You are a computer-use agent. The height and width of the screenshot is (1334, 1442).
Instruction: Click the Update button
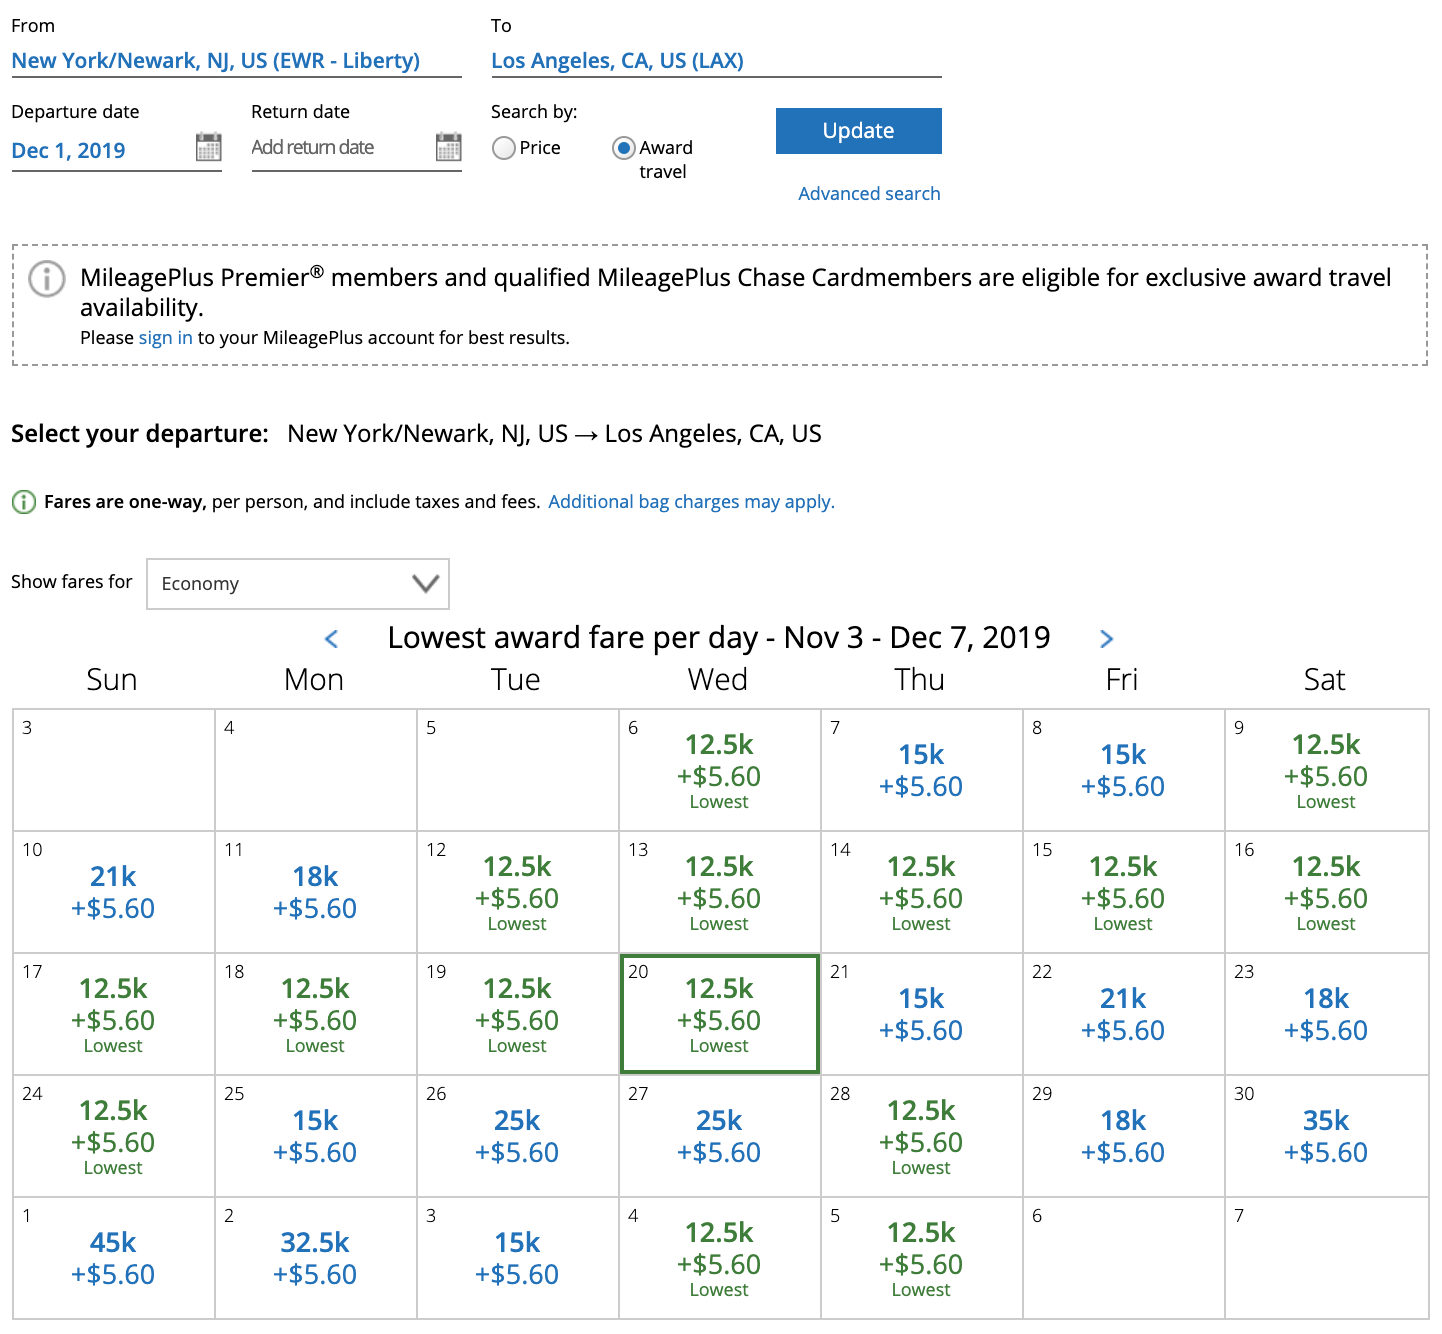tap(858, 131)
